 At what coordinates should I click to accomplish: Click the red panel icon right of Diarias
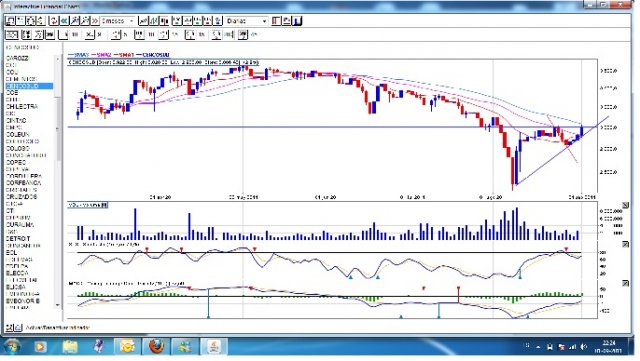point(276,21)
